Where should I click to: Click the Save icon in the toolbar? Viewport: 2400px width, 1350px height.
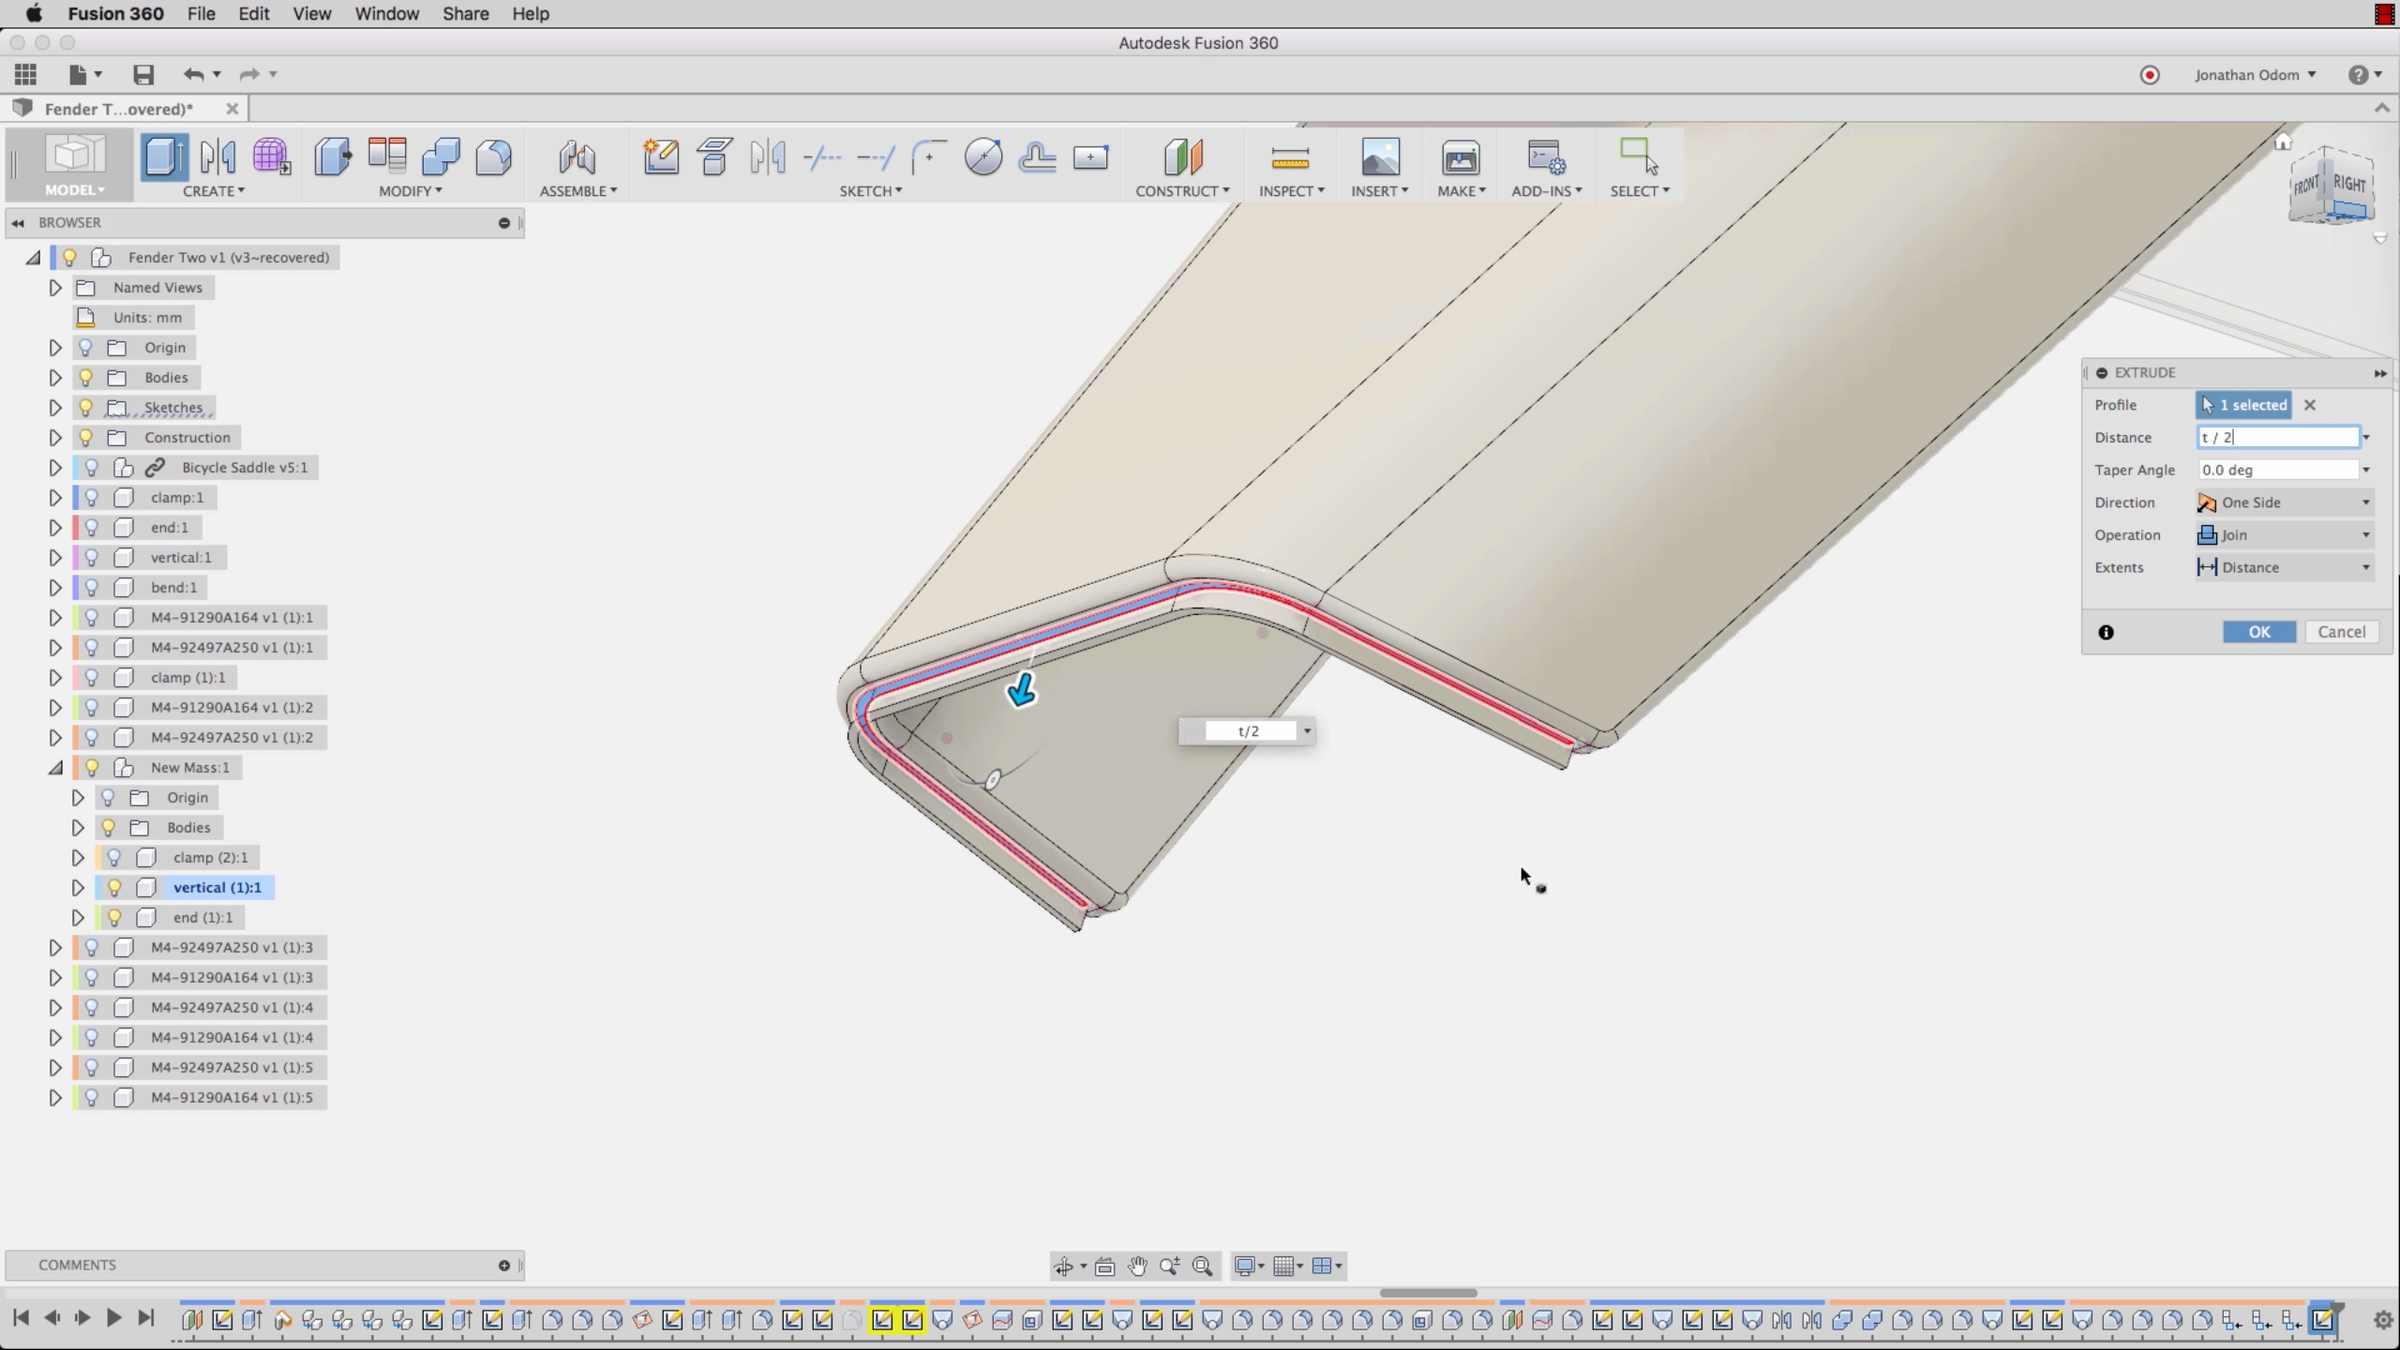click(143, 74)
